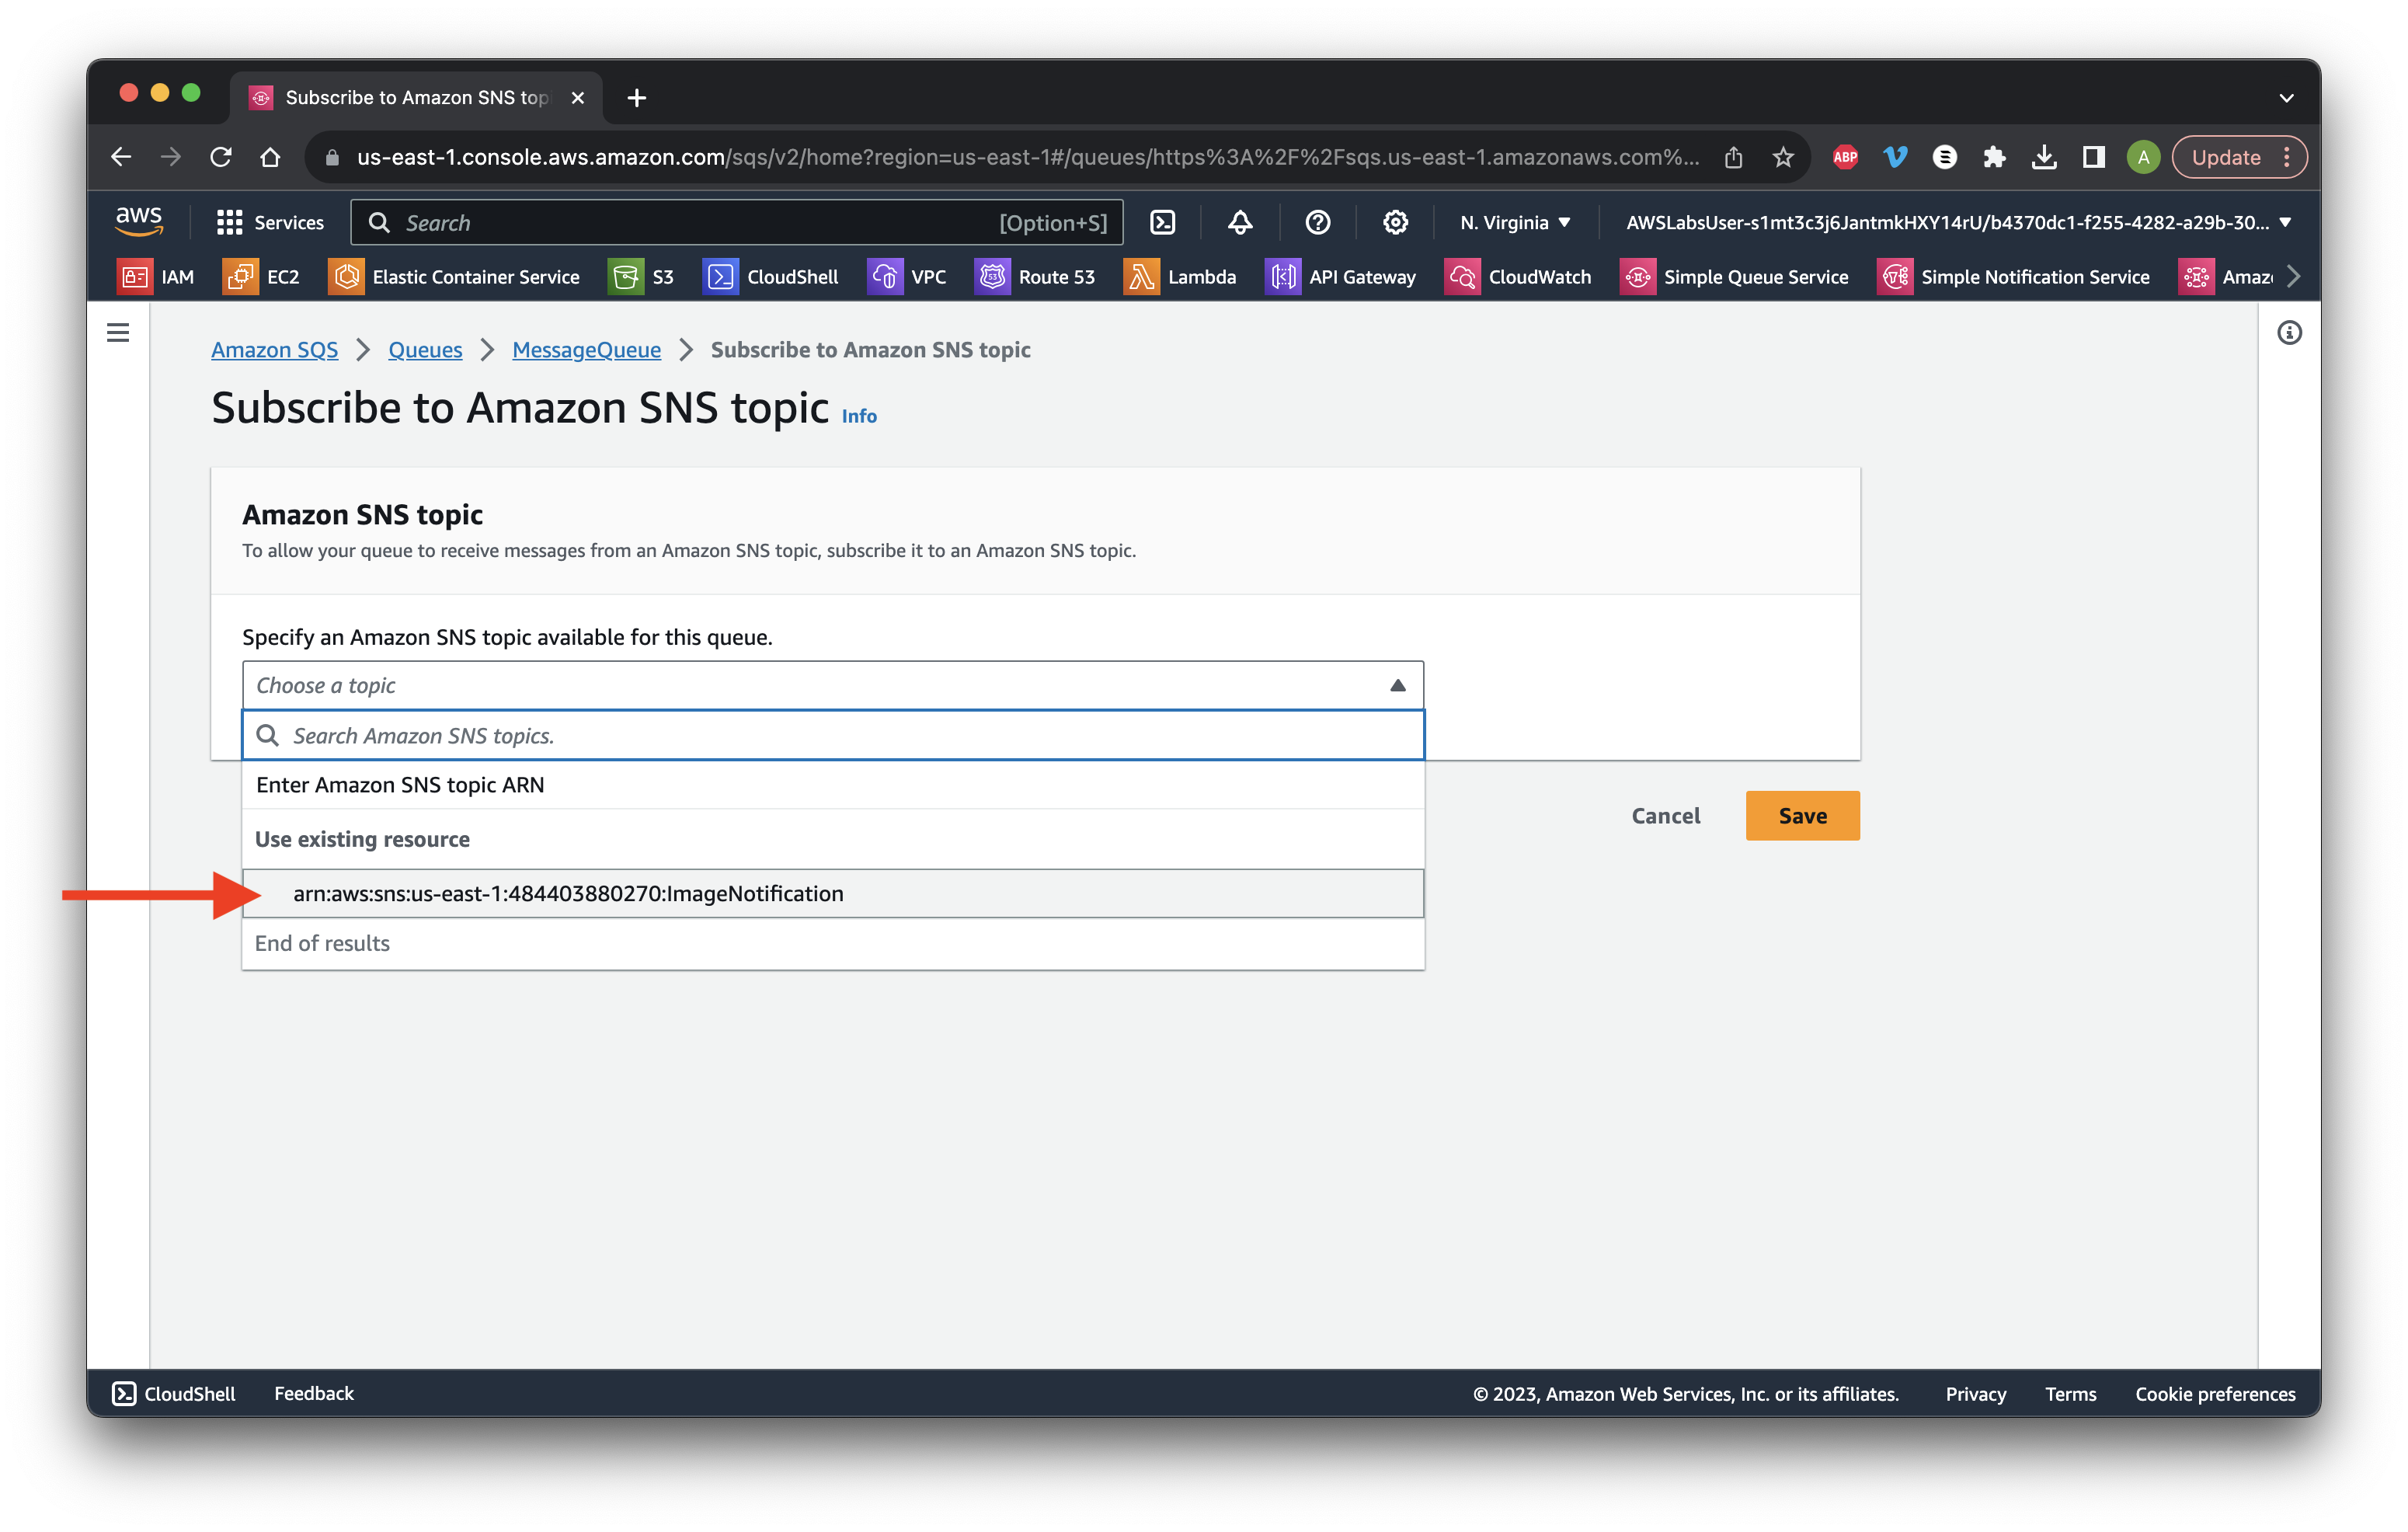Focus the Search Amazon SNS topics field
2408x1532 pixels.
[832, 735]
